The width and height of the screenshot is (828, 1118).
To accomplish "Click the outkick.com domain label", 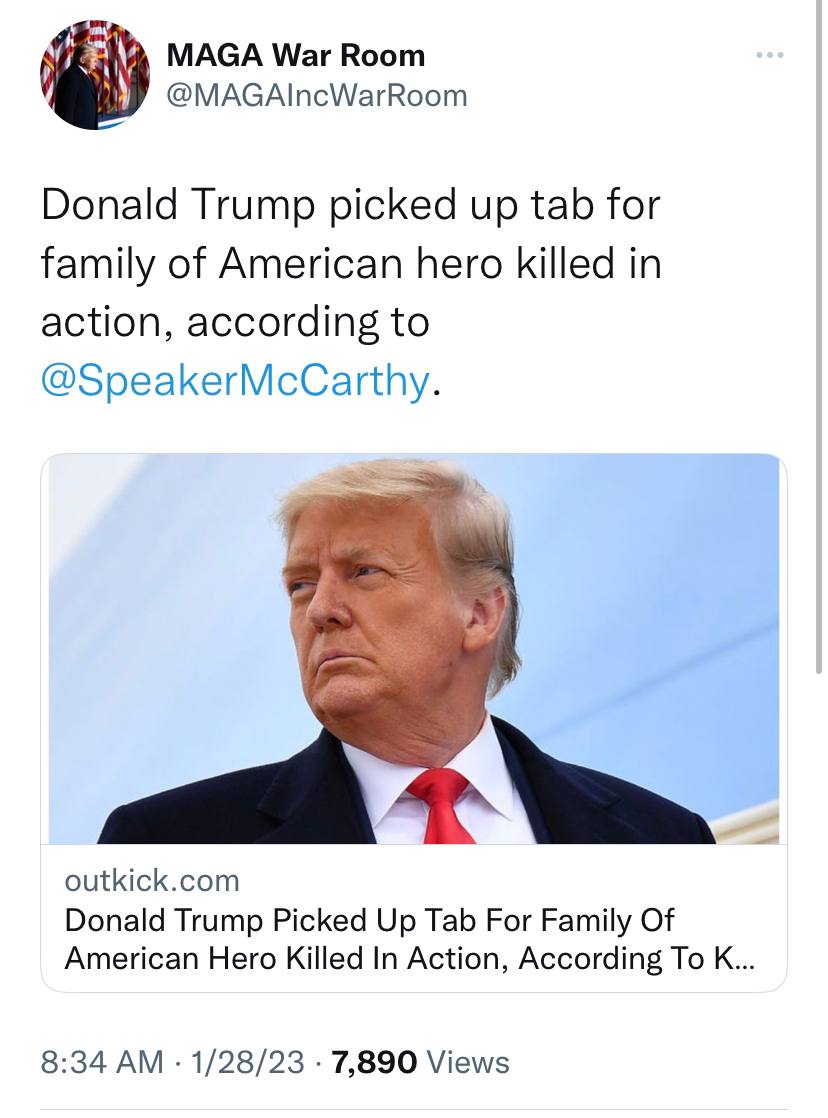I will pos(152,881).
